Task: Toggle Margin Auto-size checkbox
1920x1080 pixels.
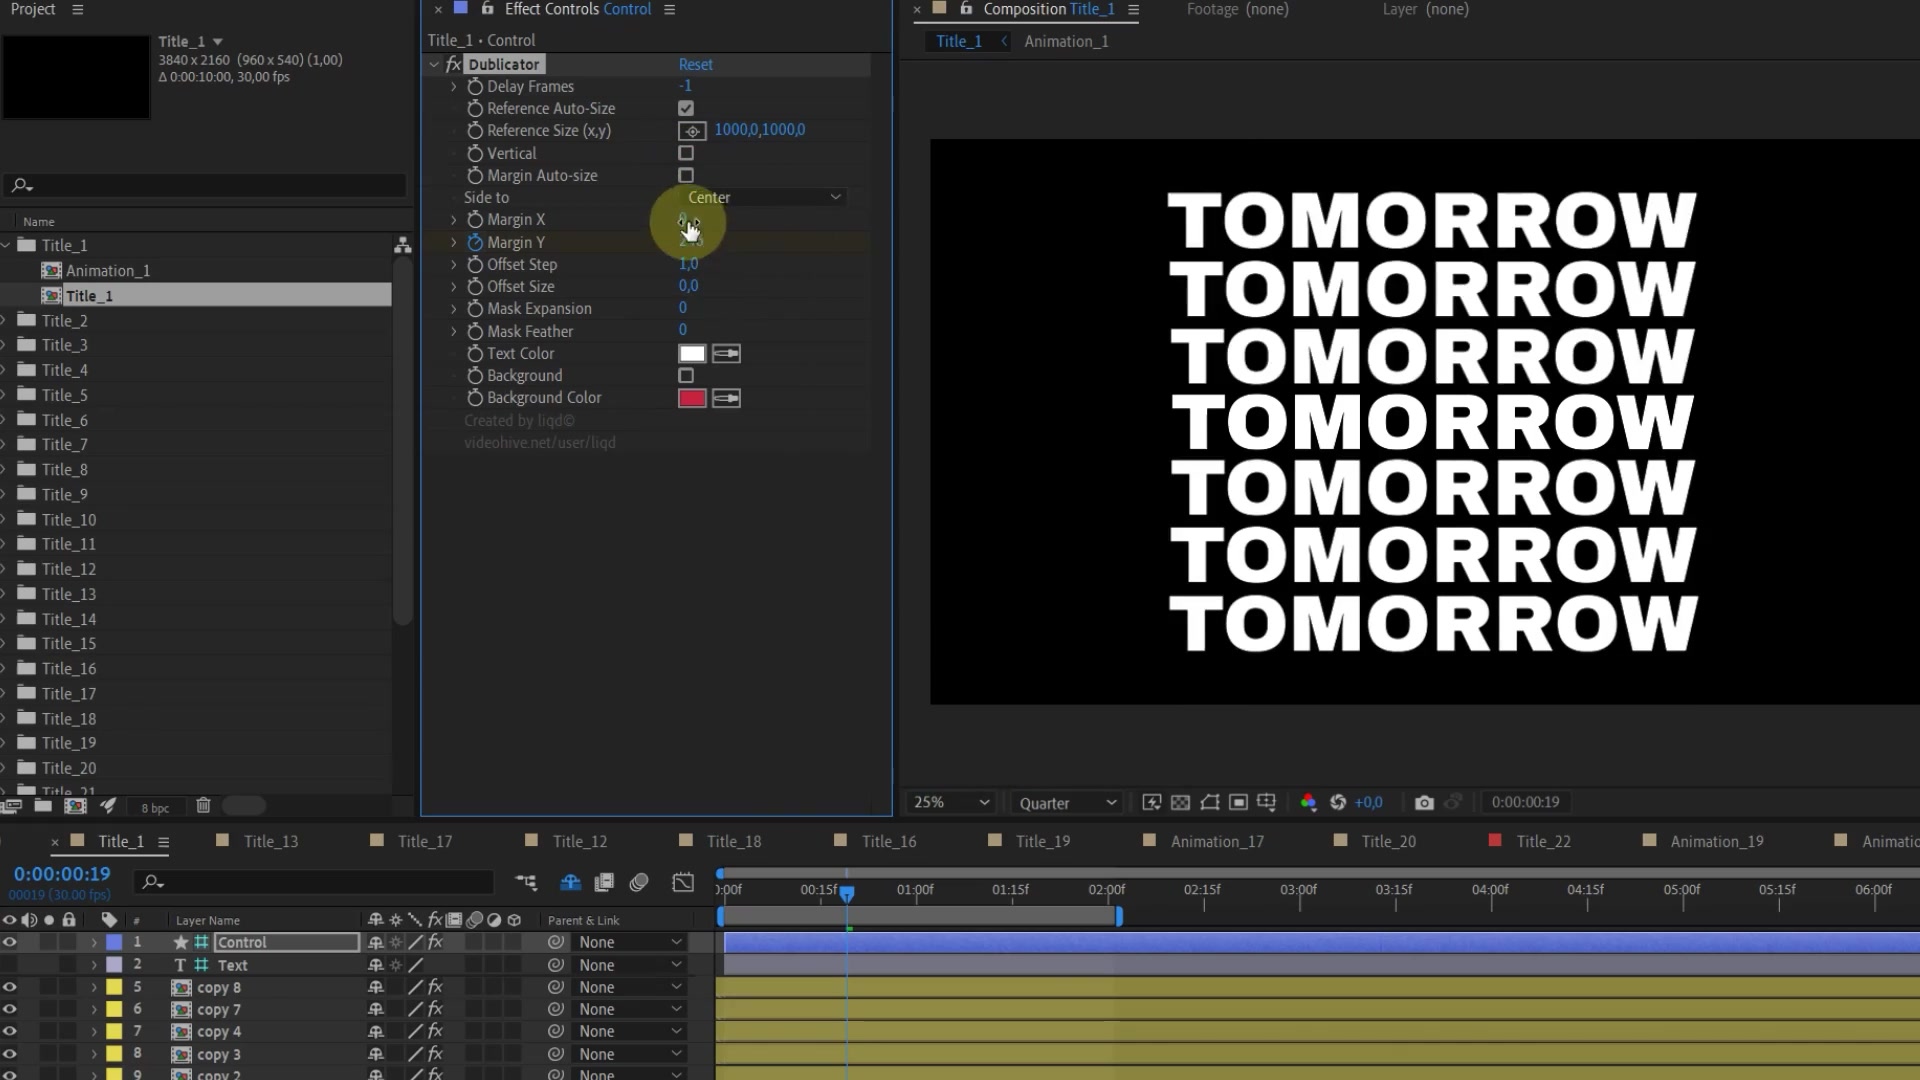Action: coord(686,175)
